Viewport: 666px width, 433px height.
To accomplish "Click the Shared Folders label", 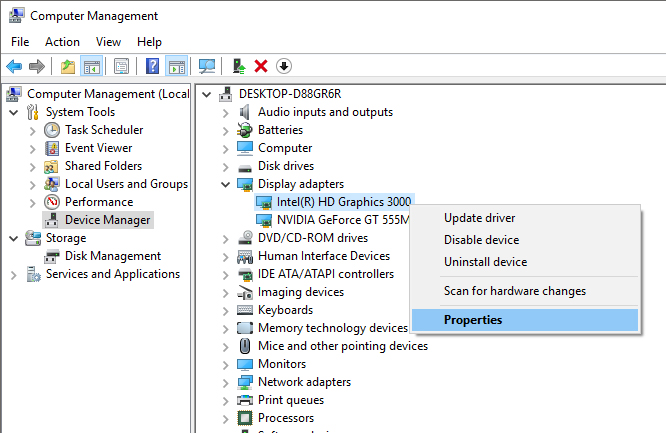I will click(103, 166).
